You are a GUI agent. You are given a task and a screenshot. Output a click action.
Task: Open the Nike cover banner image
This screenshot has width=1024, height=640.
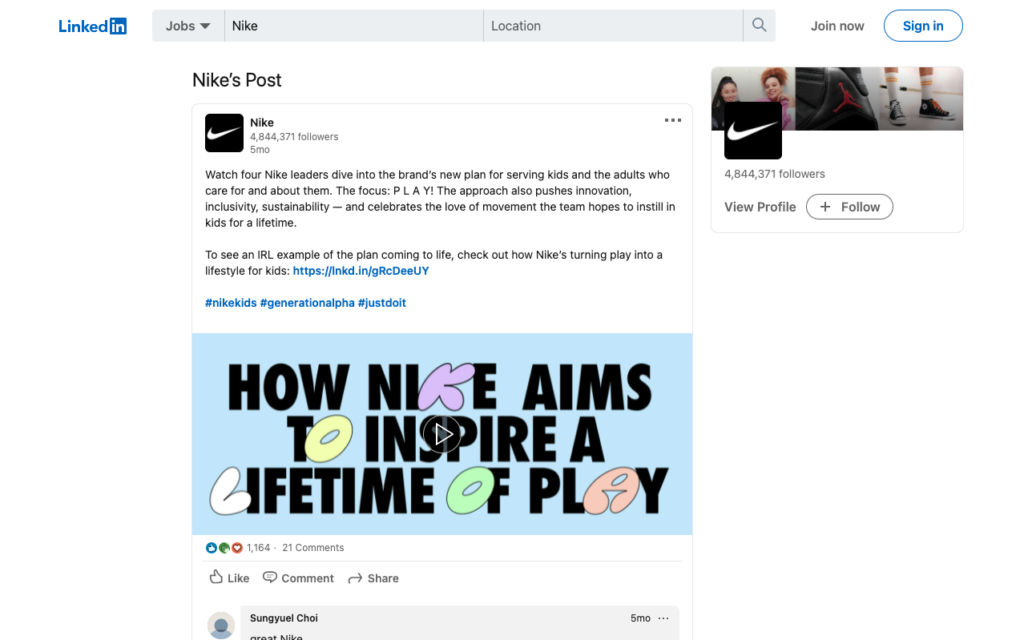point(837,99)
